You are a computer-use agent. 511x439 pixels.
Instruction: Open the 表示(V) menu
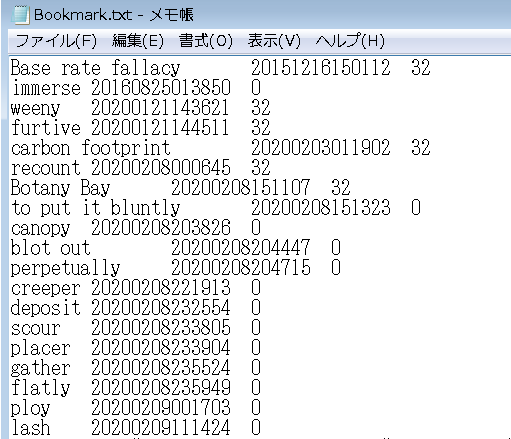(x=274, y=41)
